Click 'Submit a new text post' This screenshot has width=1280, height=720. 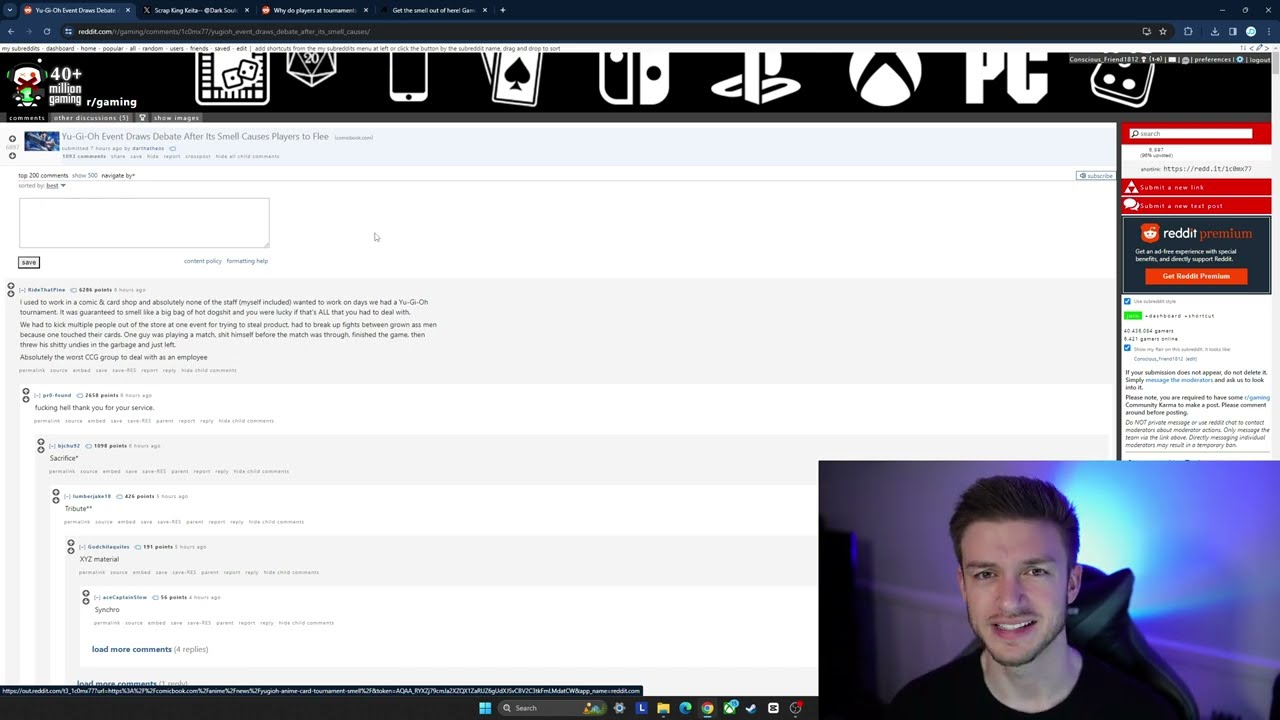coord(1196,205)
